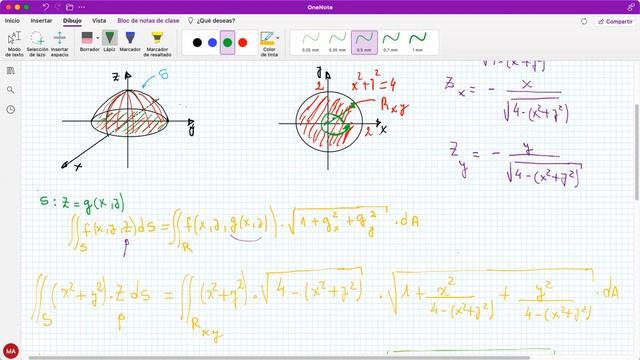The height and width of the screenshot is (360, 640).
Task: Pick the blue ink color
Action: [212, 42]
